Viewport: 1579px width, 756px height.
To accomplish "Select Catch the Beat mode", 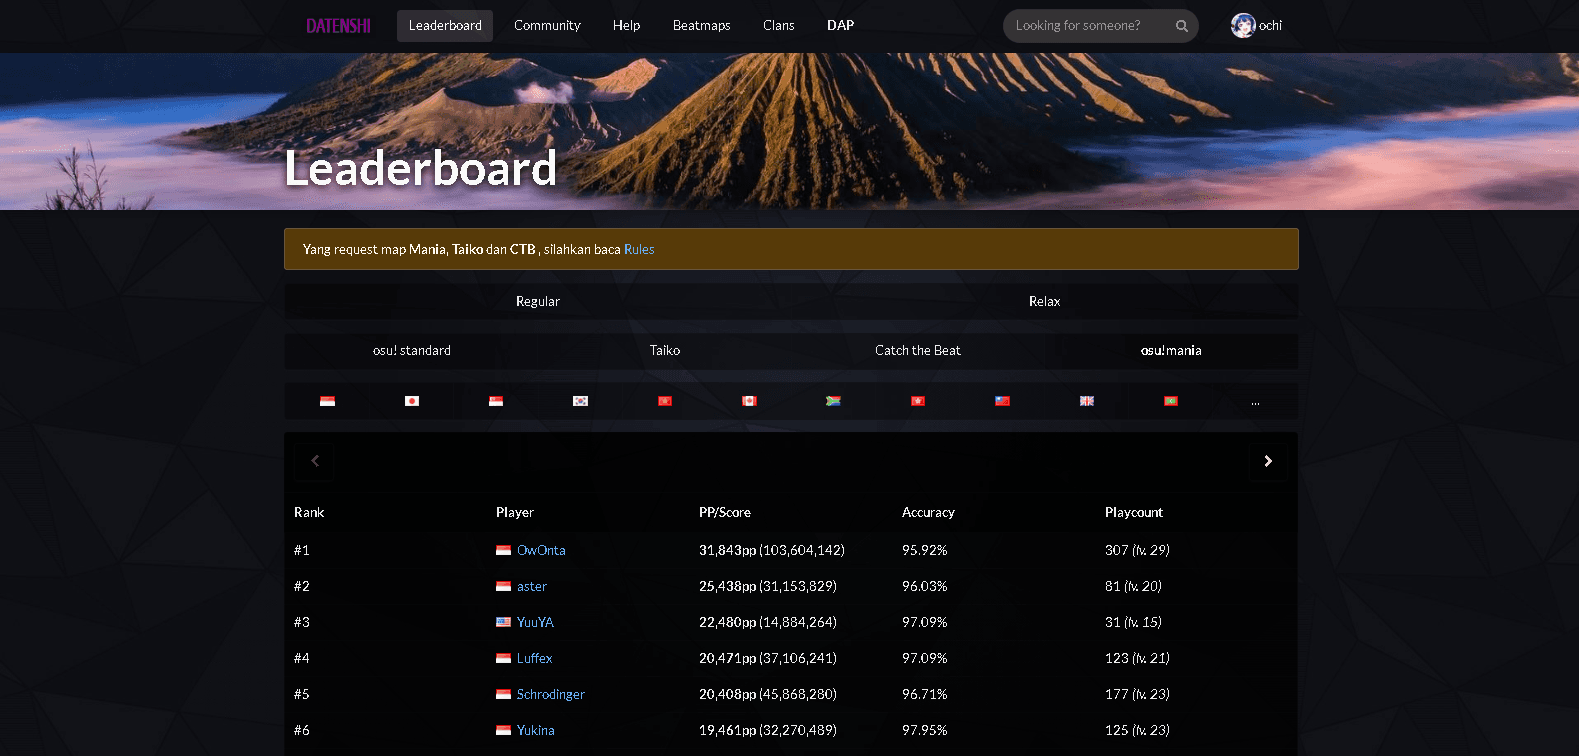I will coord(918,351).
